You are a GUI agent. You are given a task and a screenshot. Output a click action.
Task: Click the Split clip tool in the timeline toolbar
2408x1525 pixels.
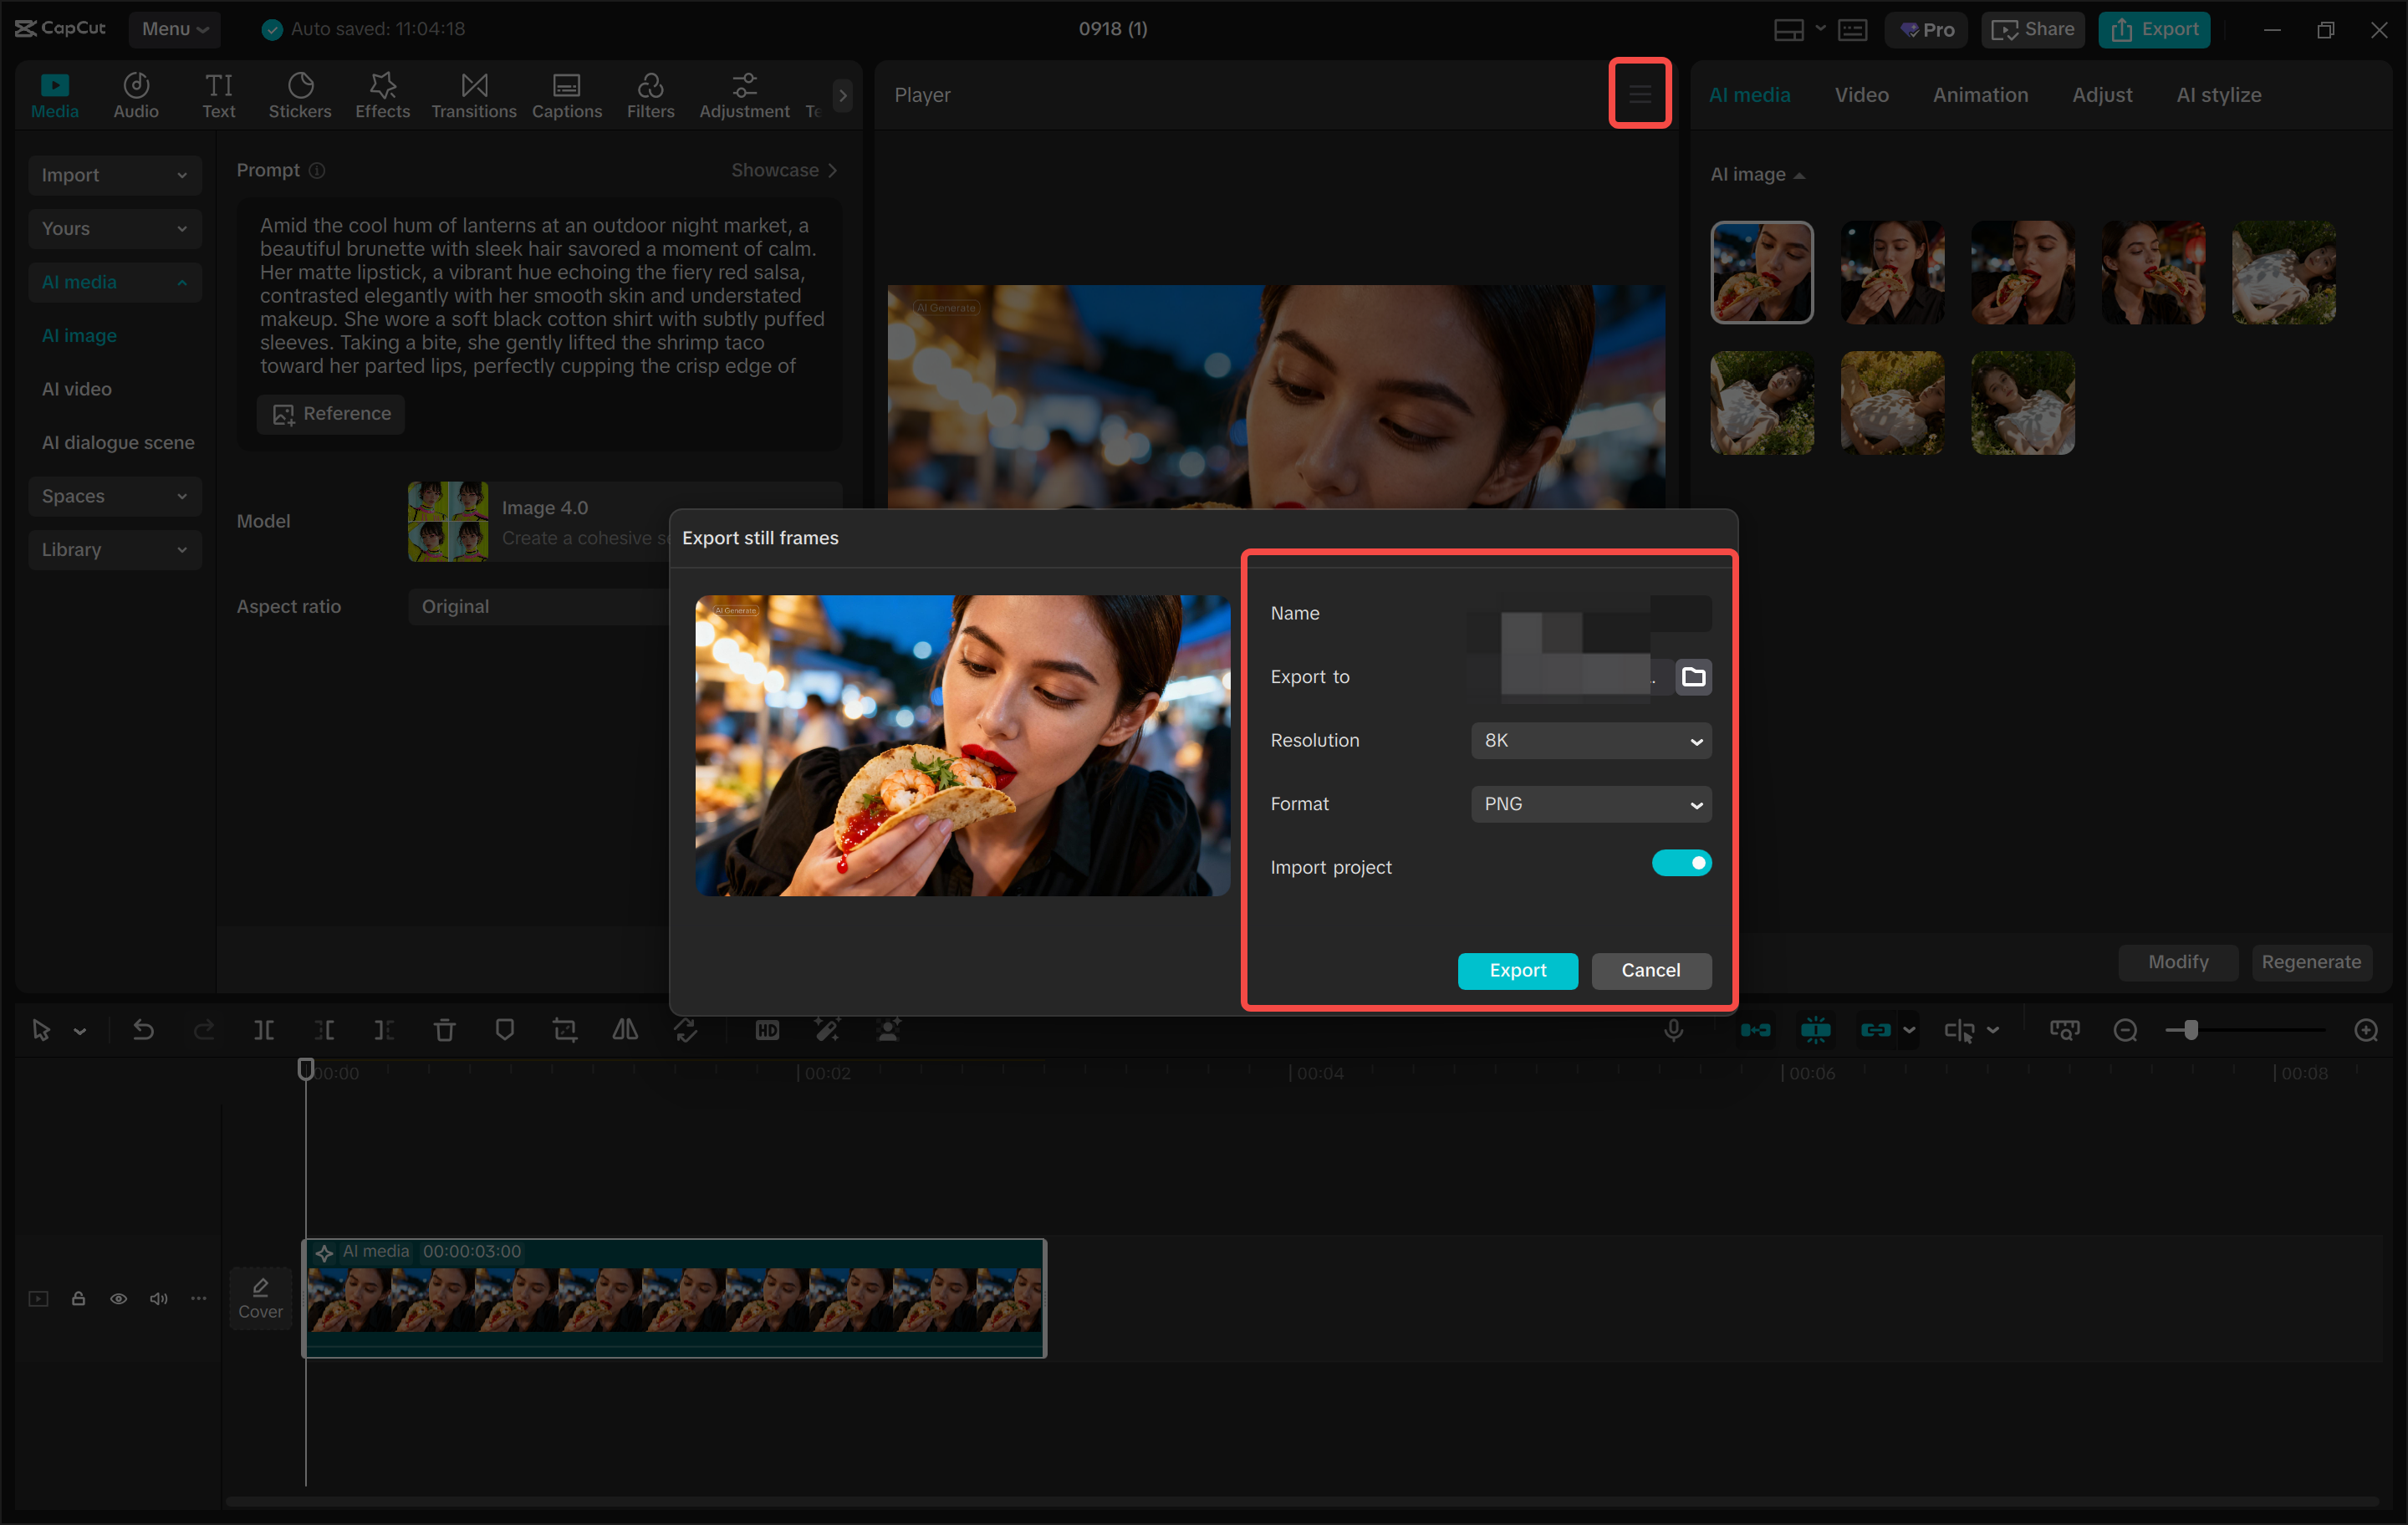tap(264, 1030)
